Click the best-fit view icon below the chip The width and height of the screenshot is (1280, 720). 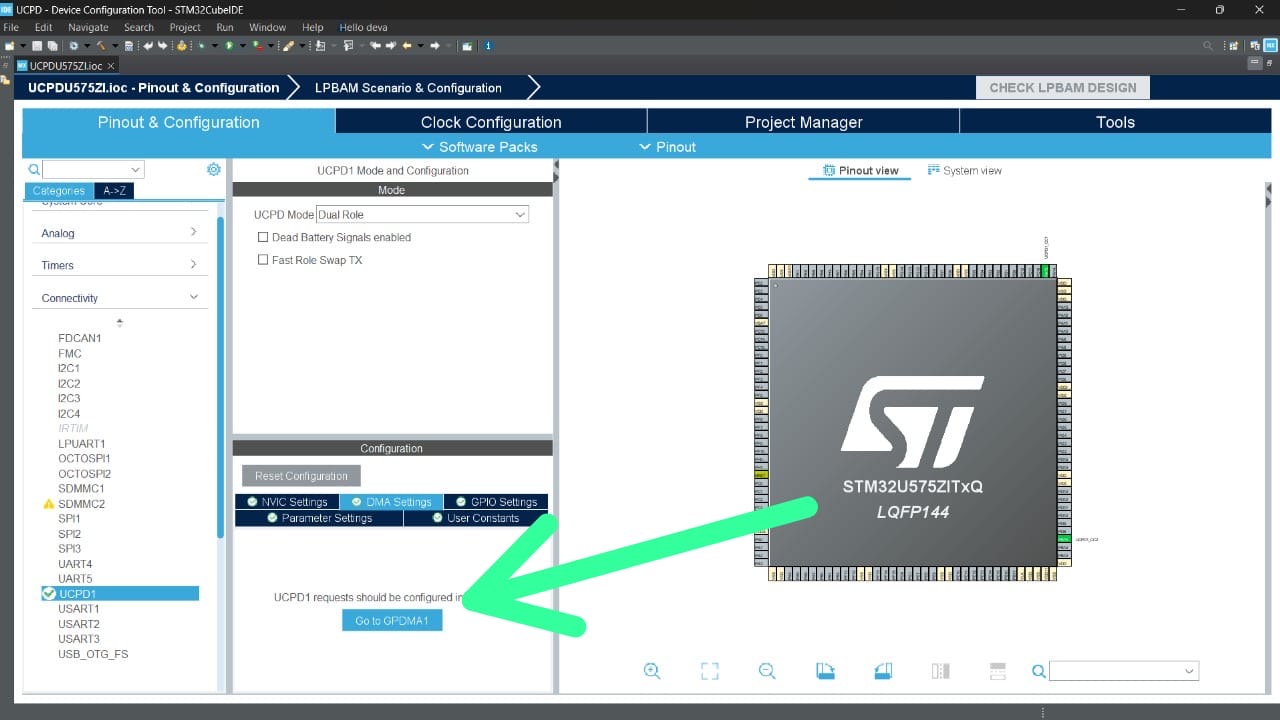(x=710, y=671)
